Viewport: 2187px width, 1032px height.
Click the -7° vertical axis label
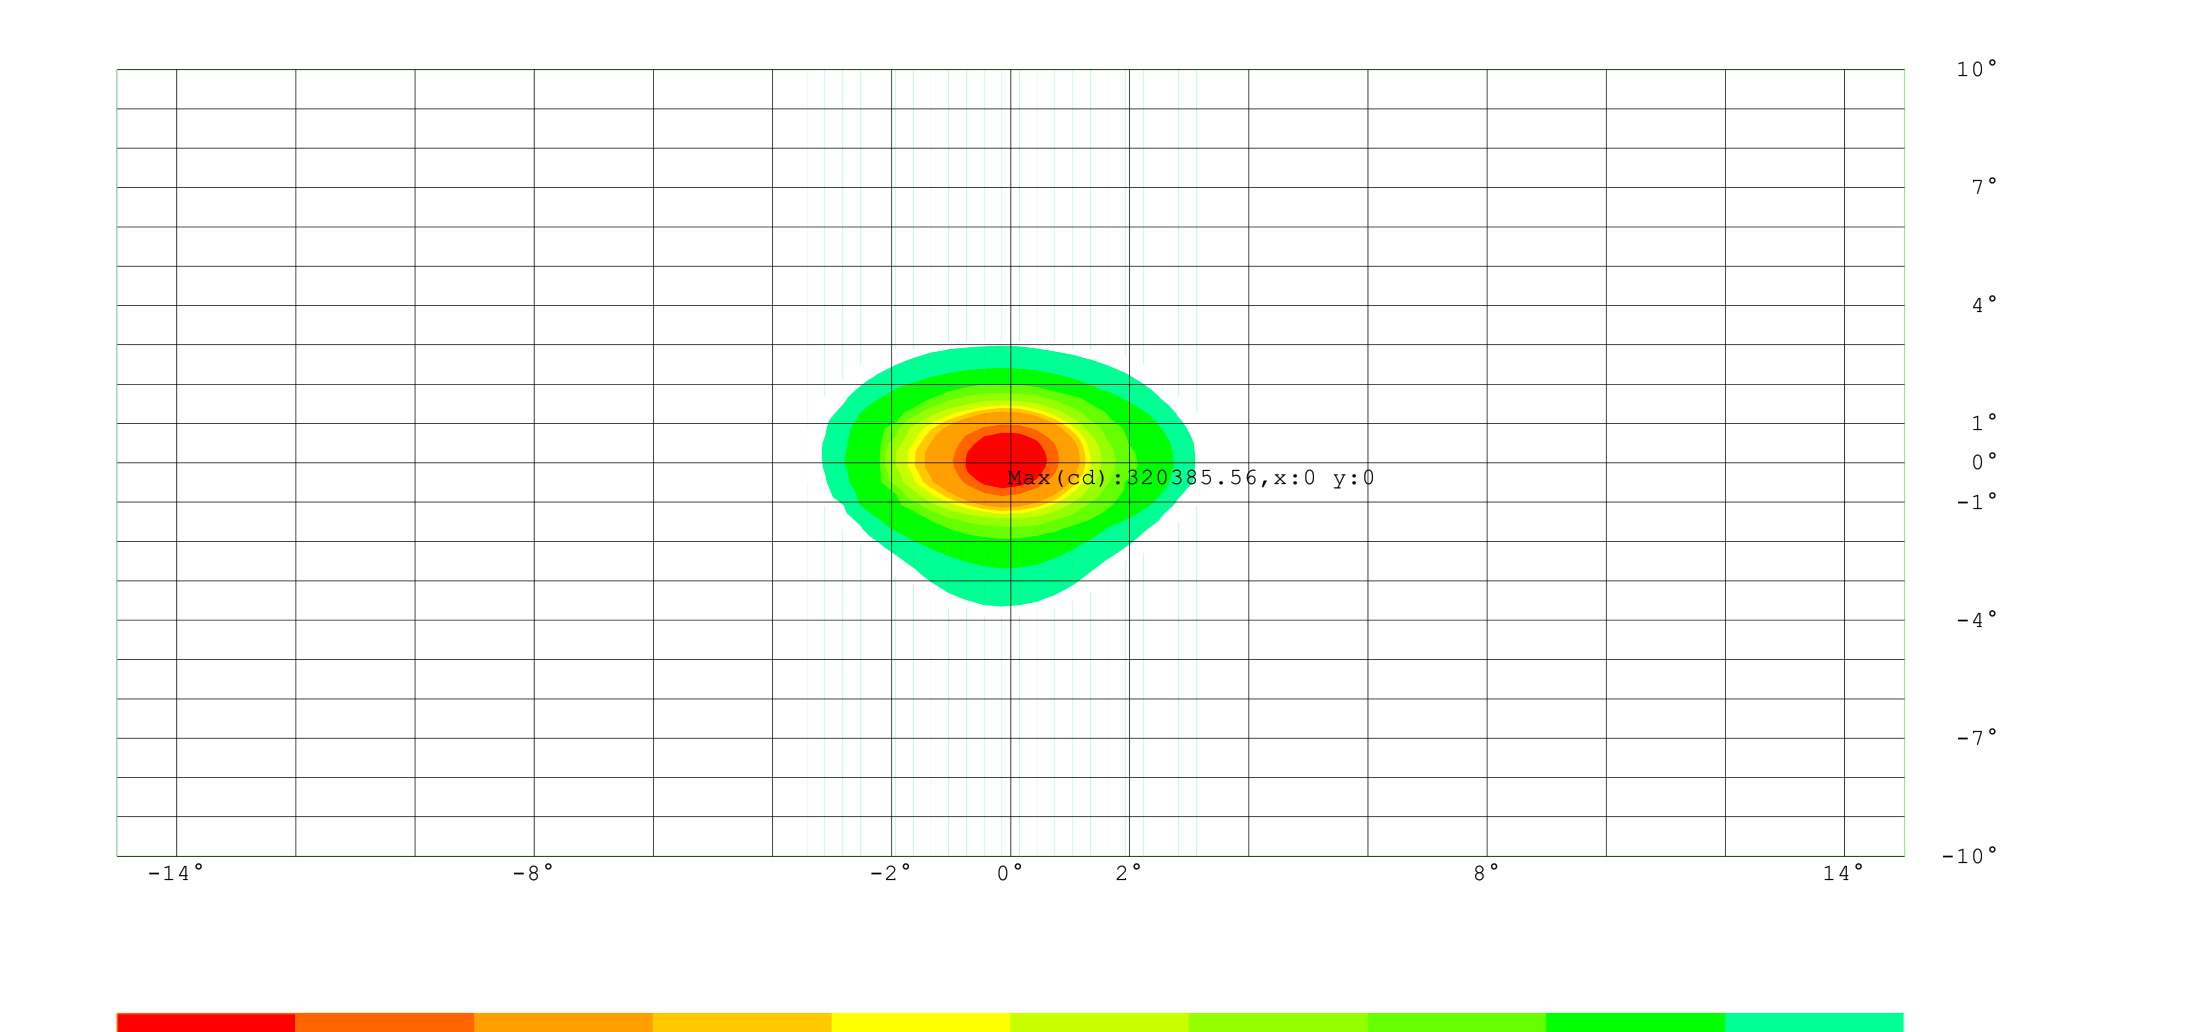click(x=1977, y=738)
